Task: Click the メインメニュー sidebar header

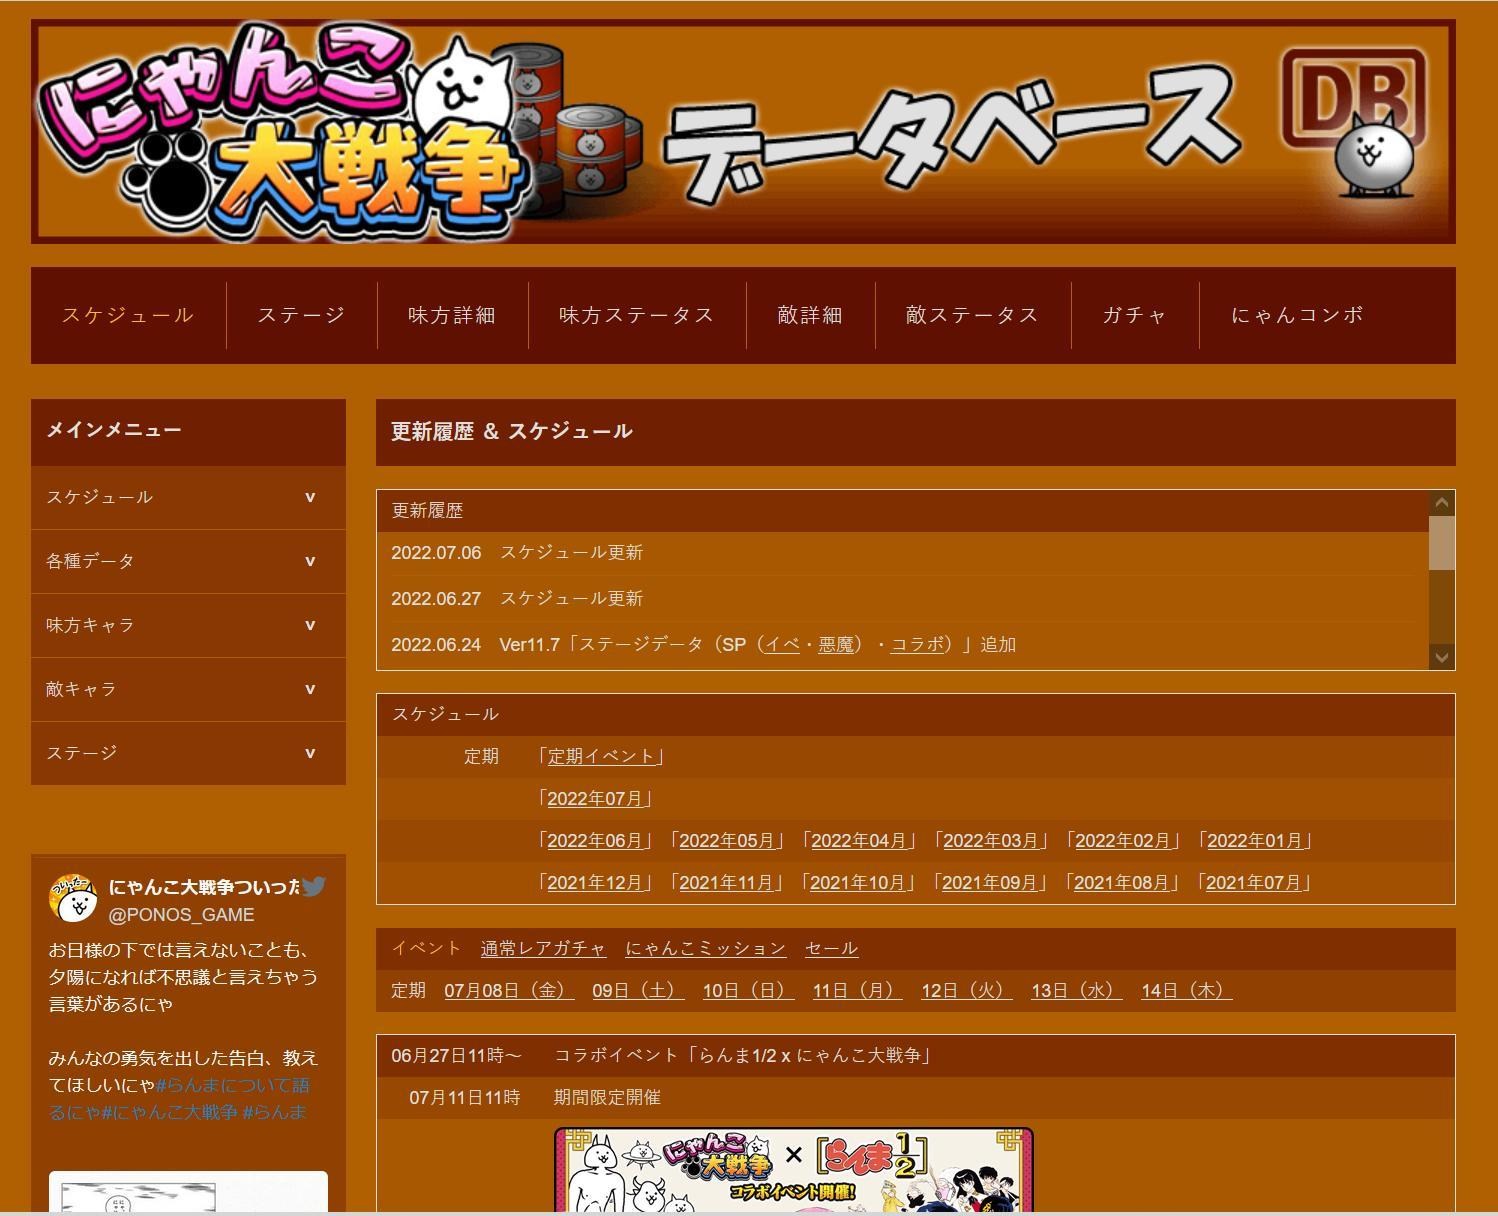Action: pyautogui.click(x=188, y=431)
